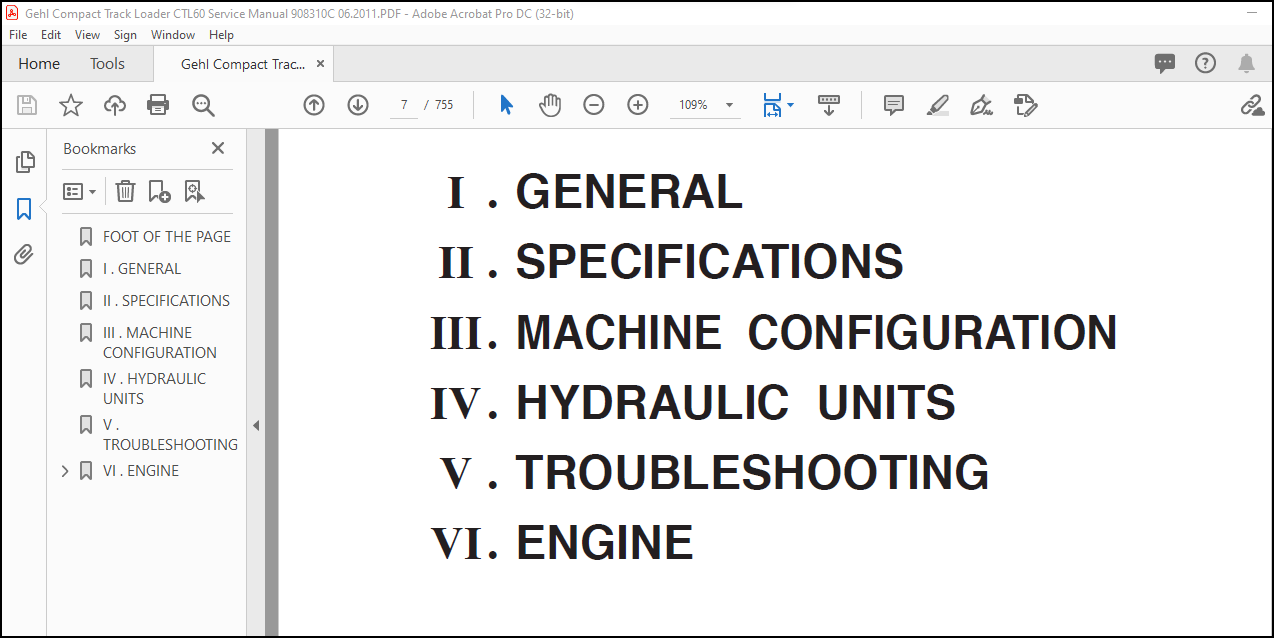Click the HYDRAULIC UNITS heading in document

[x=735, y=403]
